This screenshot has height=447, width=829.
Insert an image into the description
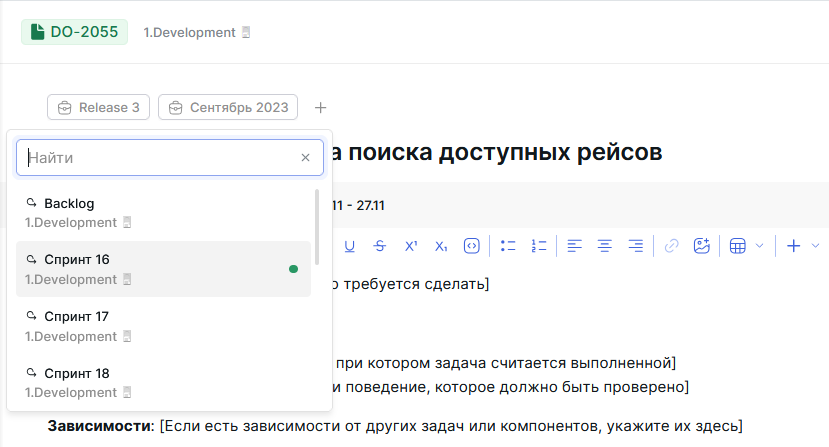[x=701, y=245]
